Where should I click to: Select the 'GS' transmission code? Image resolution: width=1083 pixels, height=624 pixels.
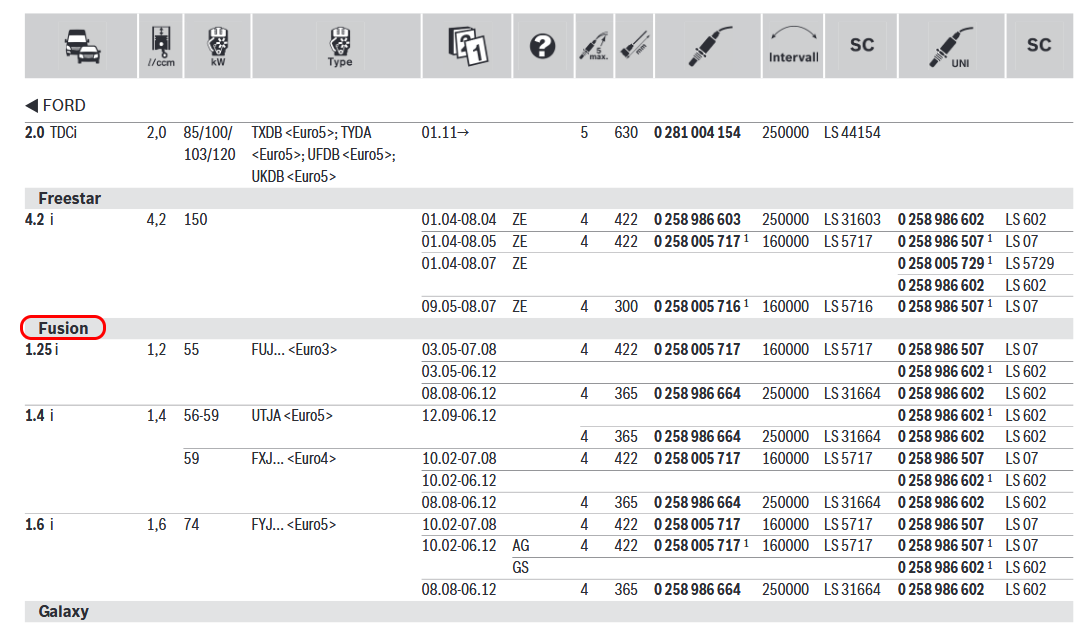coord(520,567)
